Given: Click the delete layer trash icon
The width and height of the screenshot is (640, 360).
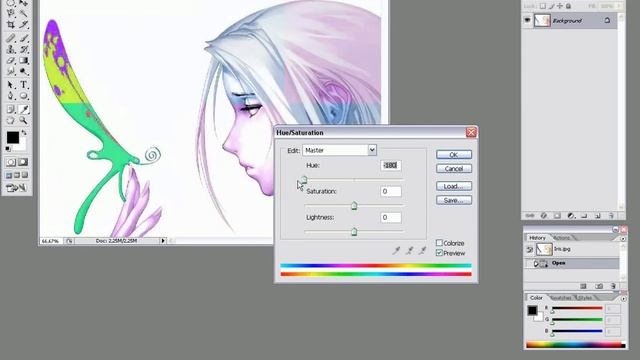Looking at the screenshot, I should point(611,216).
